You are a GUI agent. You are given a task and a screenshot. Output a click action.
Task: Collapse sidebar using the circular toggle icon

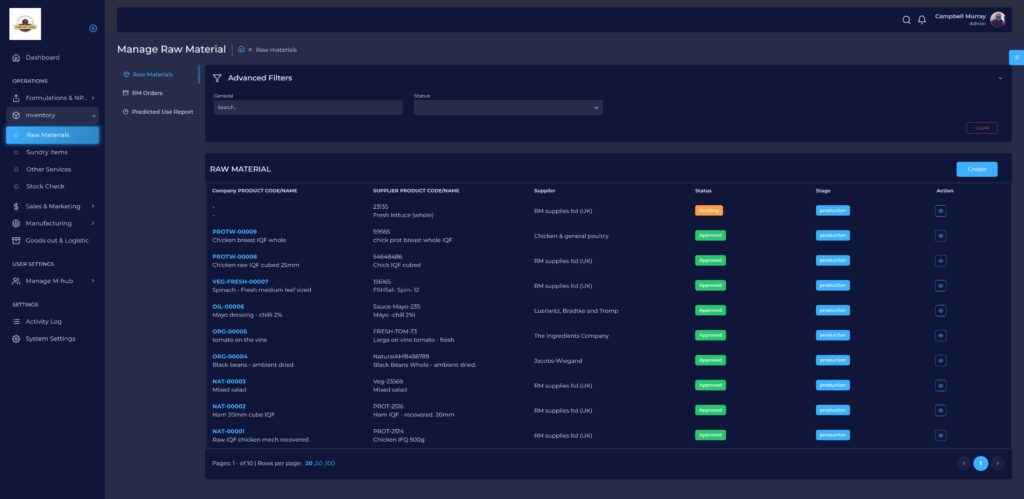pos(93,28)
